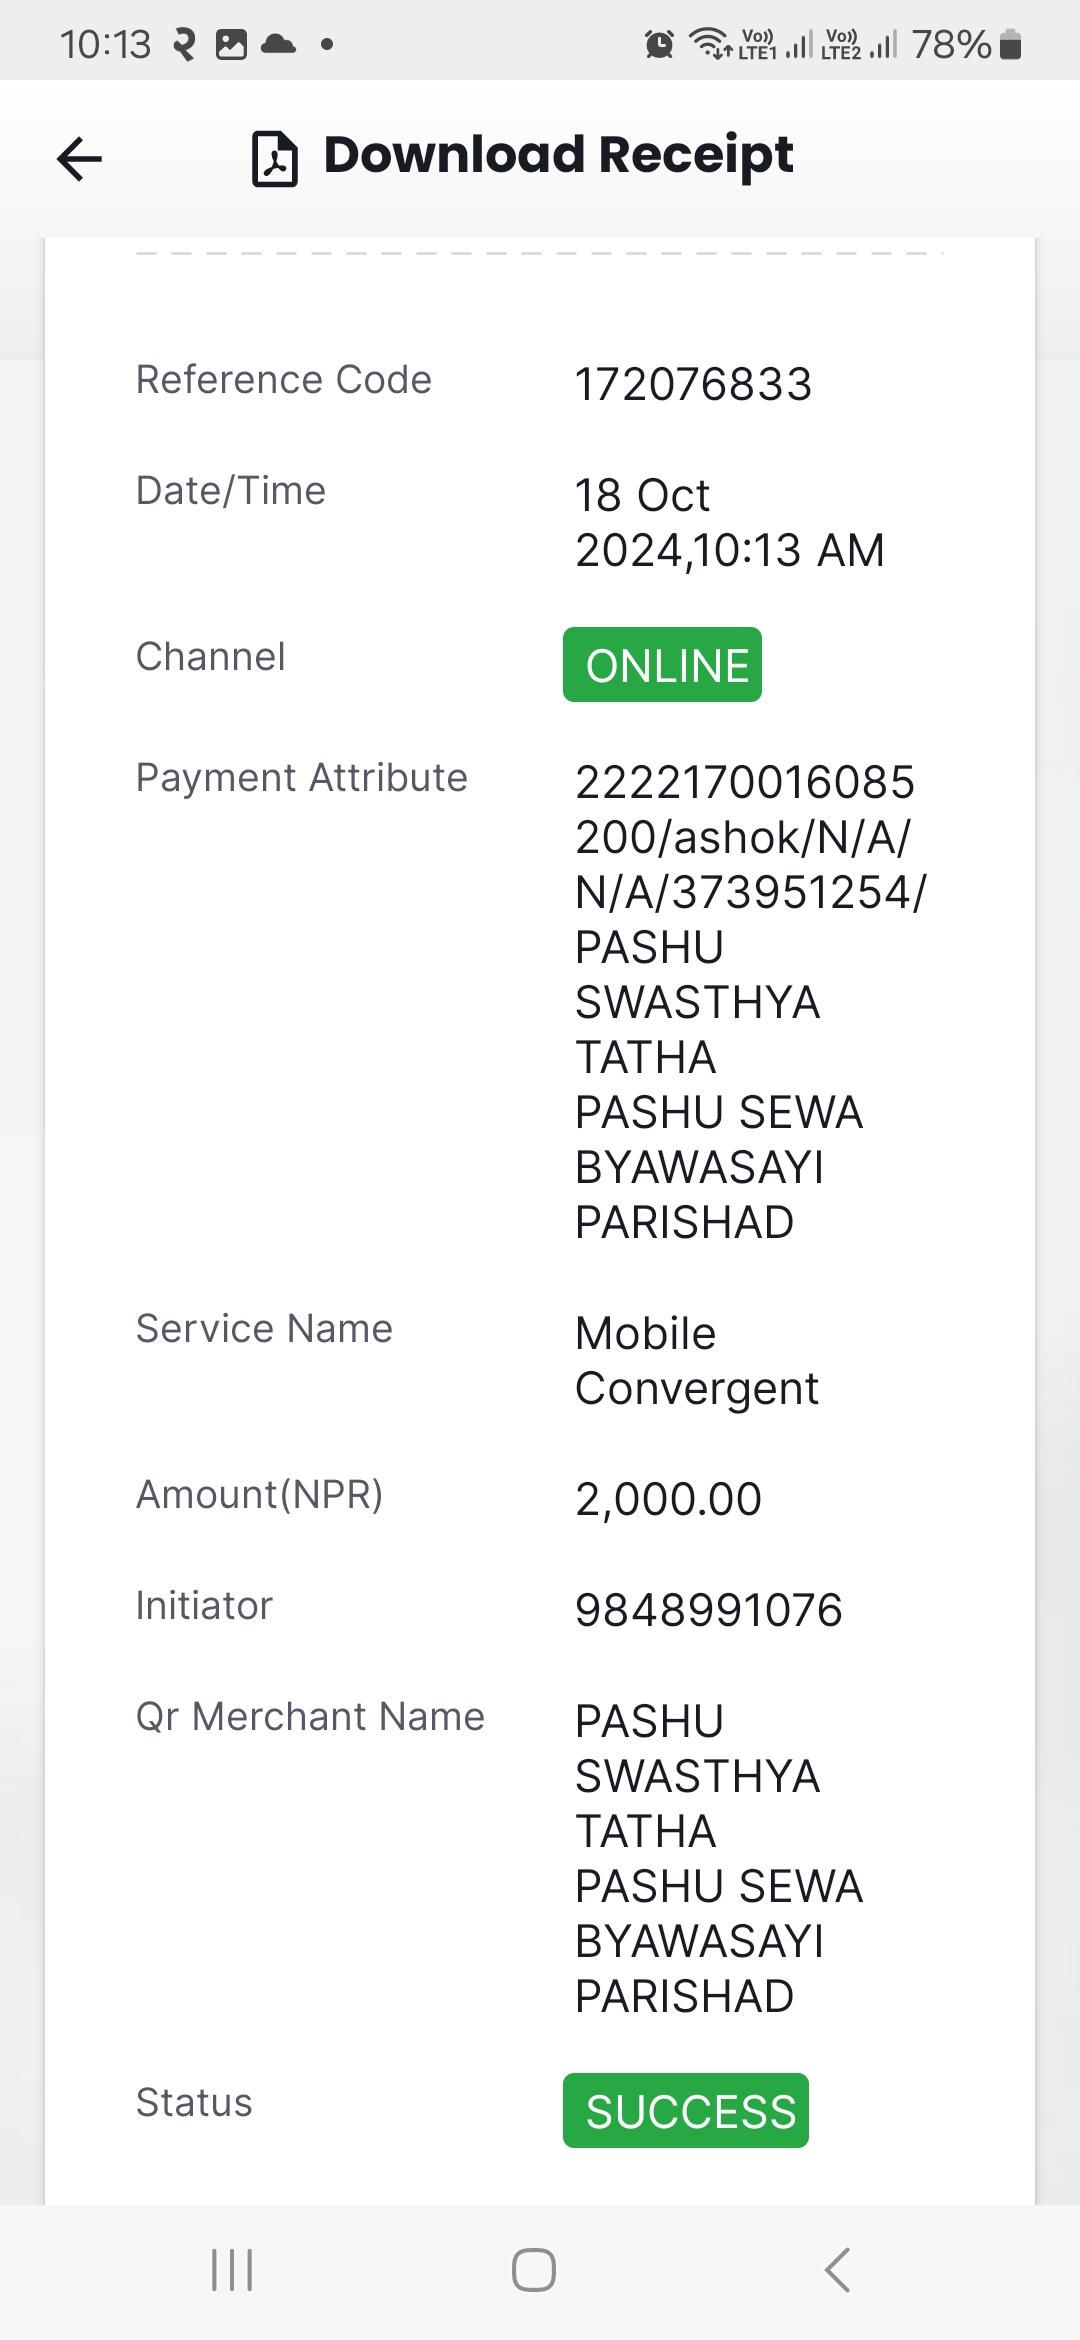Tap the Android back navigation chevron
The width and height of the screenshot is (1080, 2340).
tap(838, 2270)
